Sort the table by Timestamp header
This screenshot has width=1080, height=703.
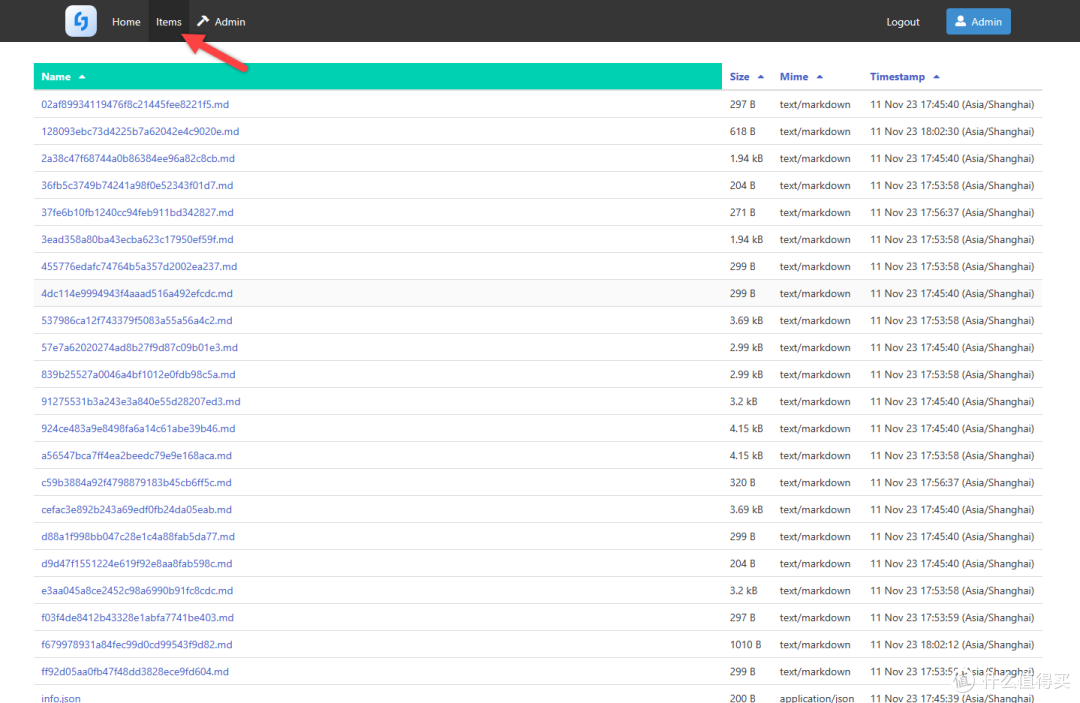[x=897, y=76]
